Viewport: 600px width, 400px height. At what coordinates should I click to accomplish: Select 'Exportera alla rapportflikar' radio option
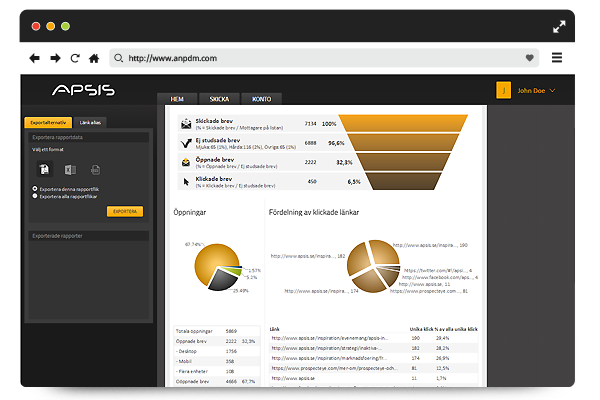(x=35, y=196)
